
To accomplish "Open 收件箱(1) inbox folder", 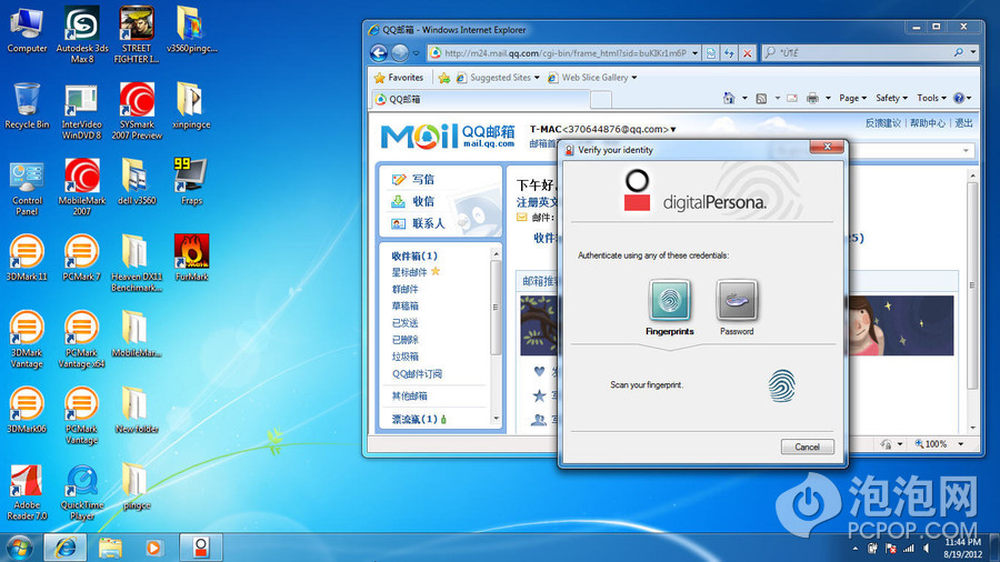I will pos(415,256).
